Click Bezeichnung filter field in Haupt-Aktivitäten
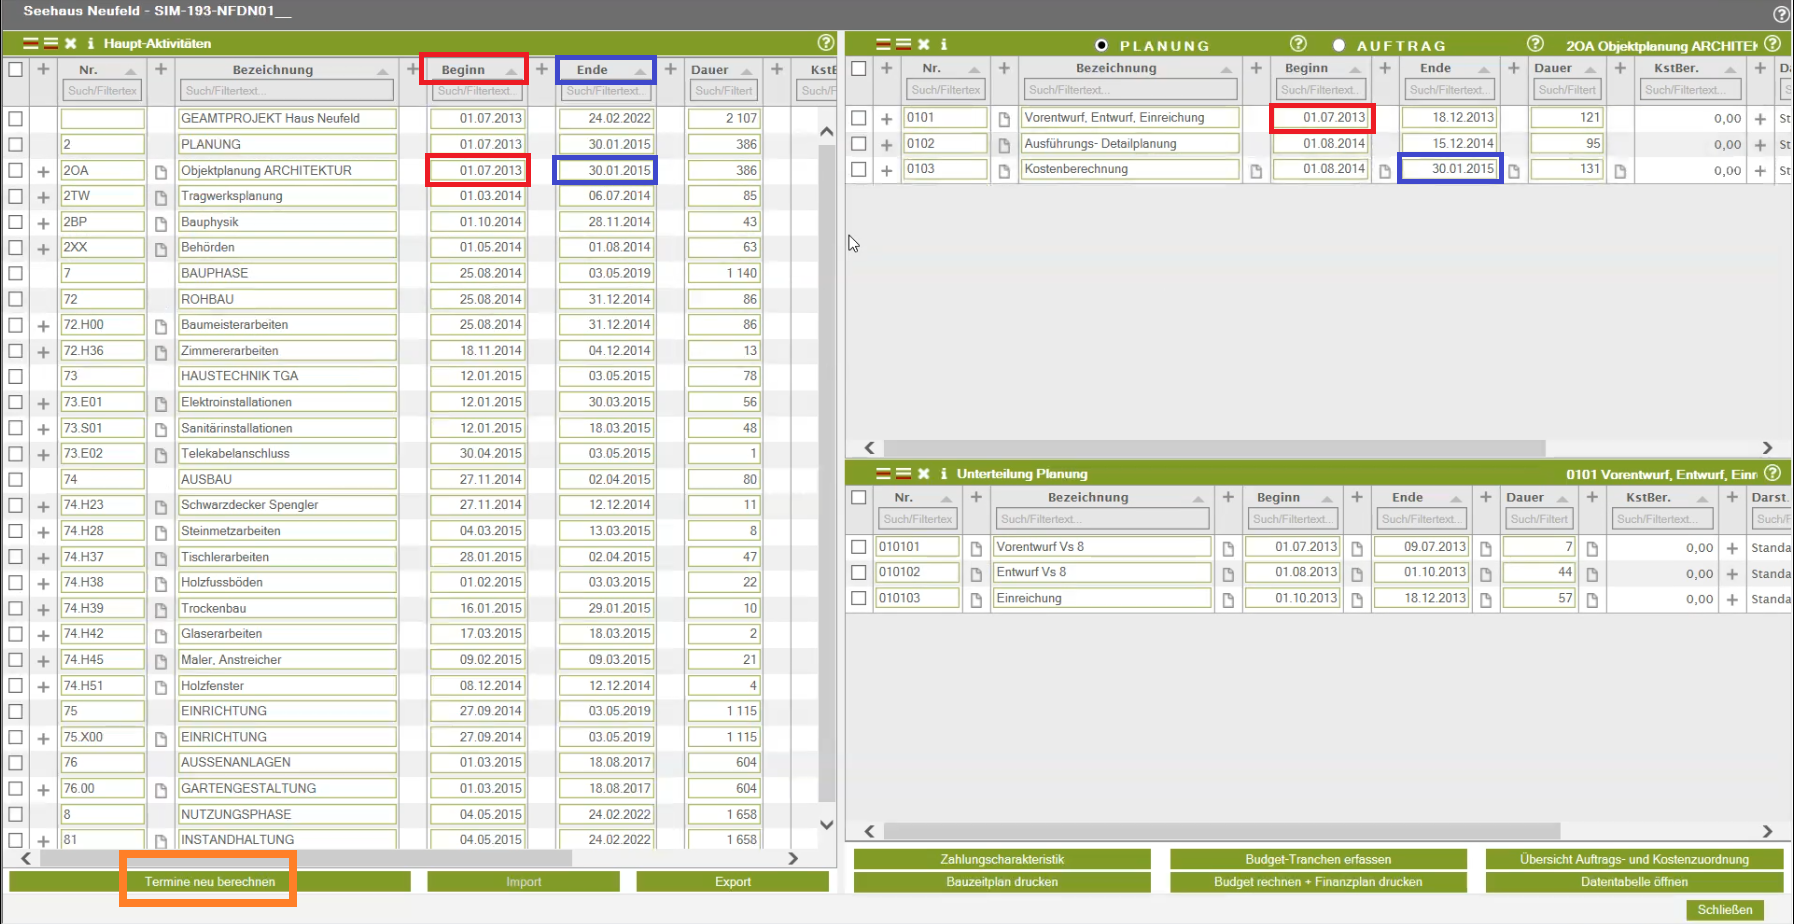 pyautogui.click(x=286, y=91)
